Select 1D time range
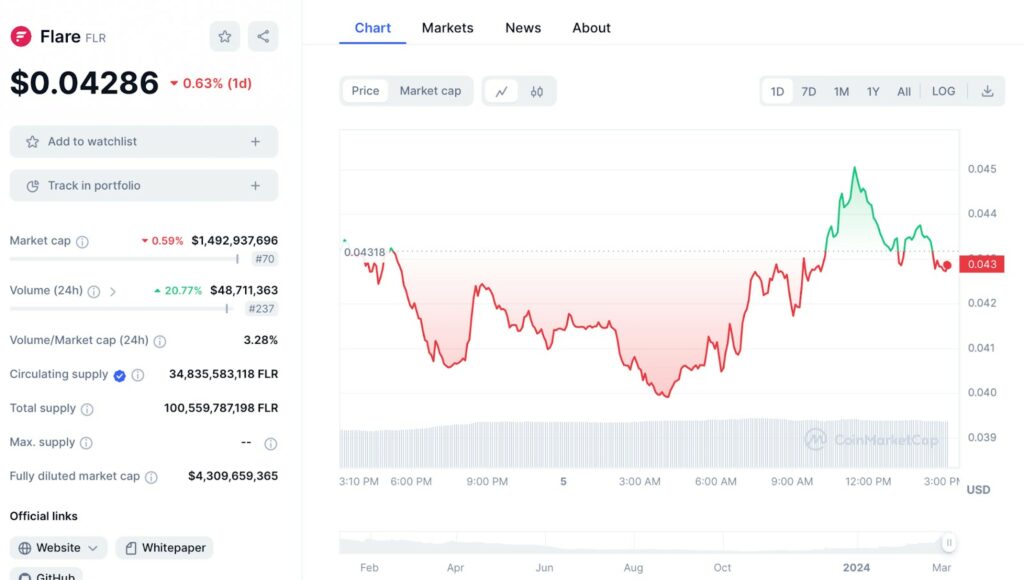Screen dimensions: 1024x580 (x=777, y=91)
